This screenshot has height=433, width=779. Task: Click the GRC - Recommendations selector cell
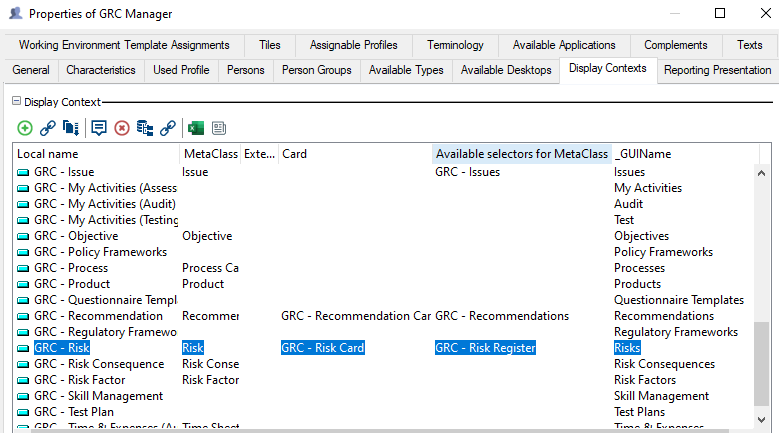tap(502, 316)
